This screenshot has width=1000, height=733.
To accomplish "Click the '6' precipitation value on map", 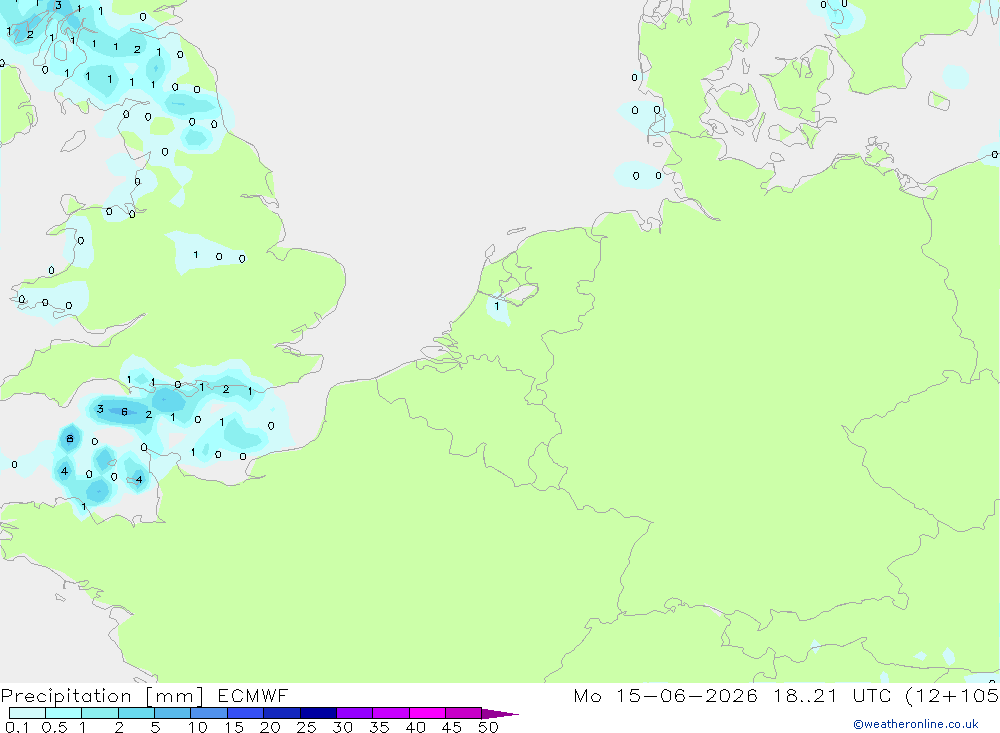I will 124,411.
